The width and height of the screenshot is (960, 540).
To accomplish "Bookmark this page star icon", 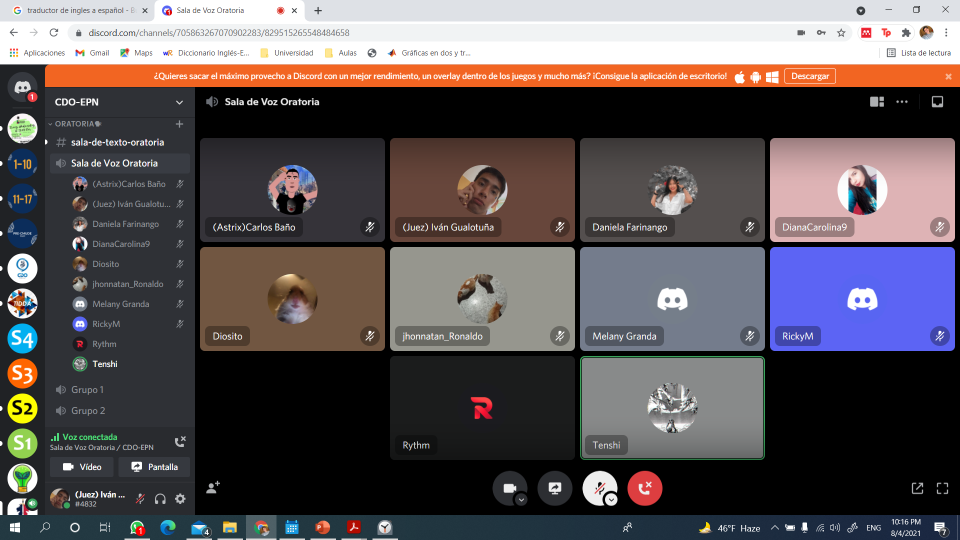I will point(841,32).
